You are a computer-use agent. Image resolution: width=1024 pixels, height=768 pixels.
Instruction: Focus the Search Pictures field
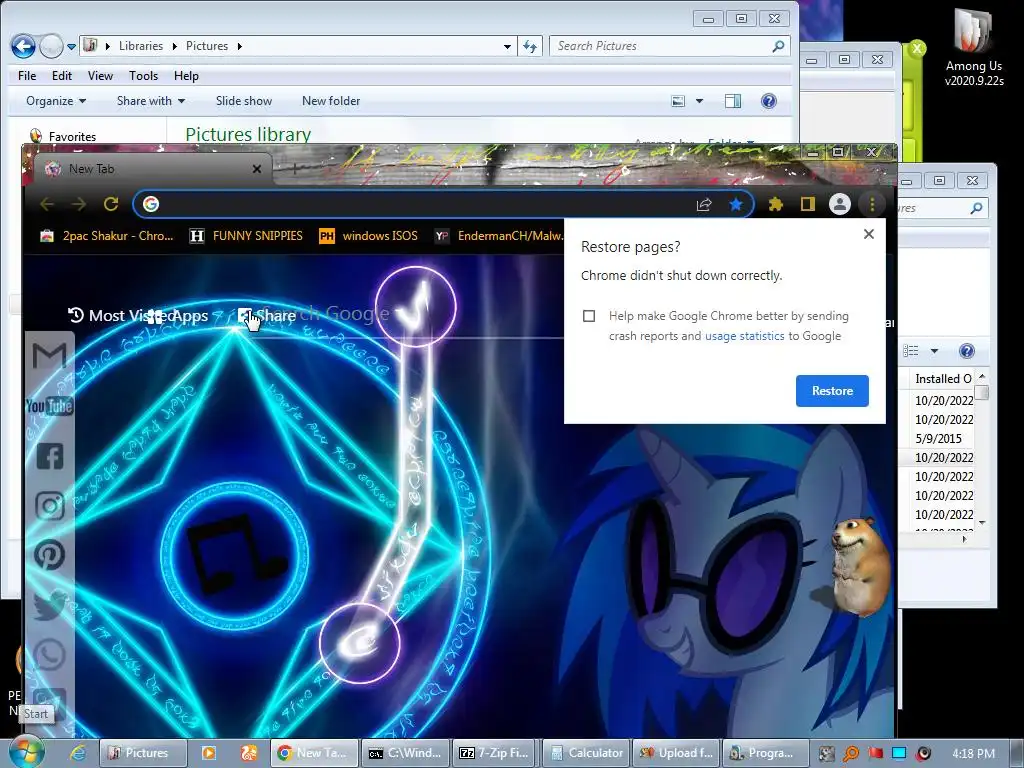(670, 46)
